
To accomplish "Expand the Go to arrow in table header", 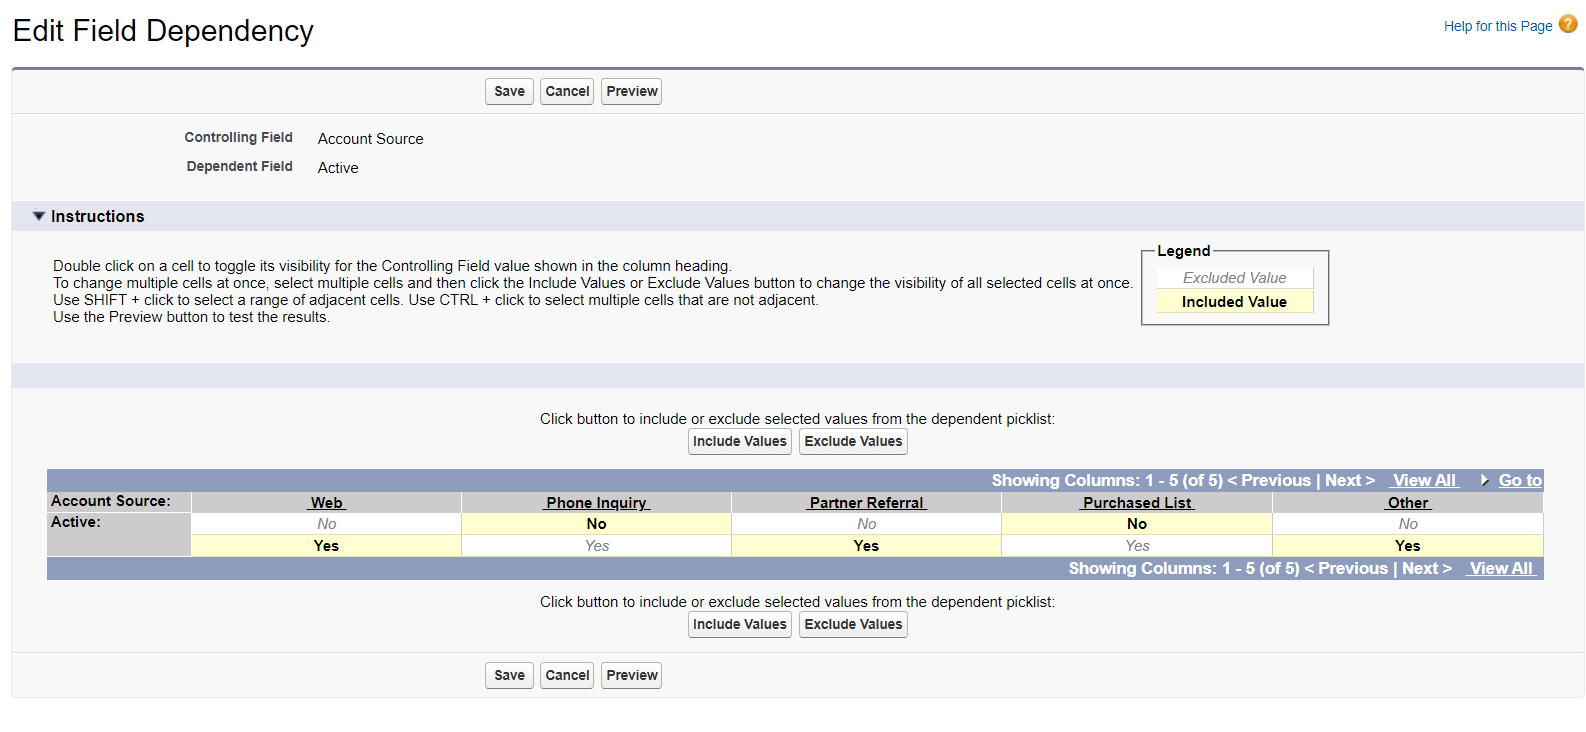I will point(1485,481).
